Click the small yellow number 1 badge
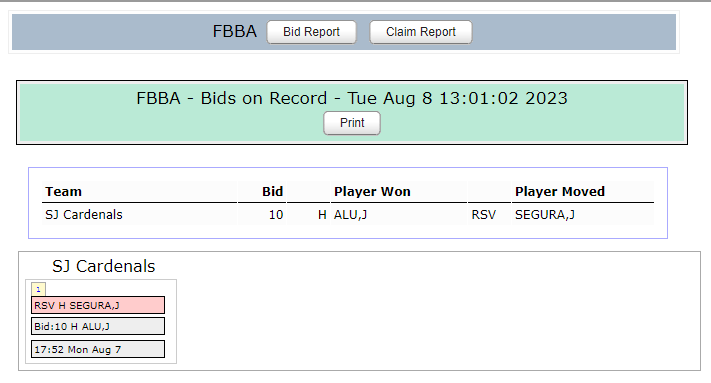Image resolution: width=711 pixels, height=383 pixels. 38,289
